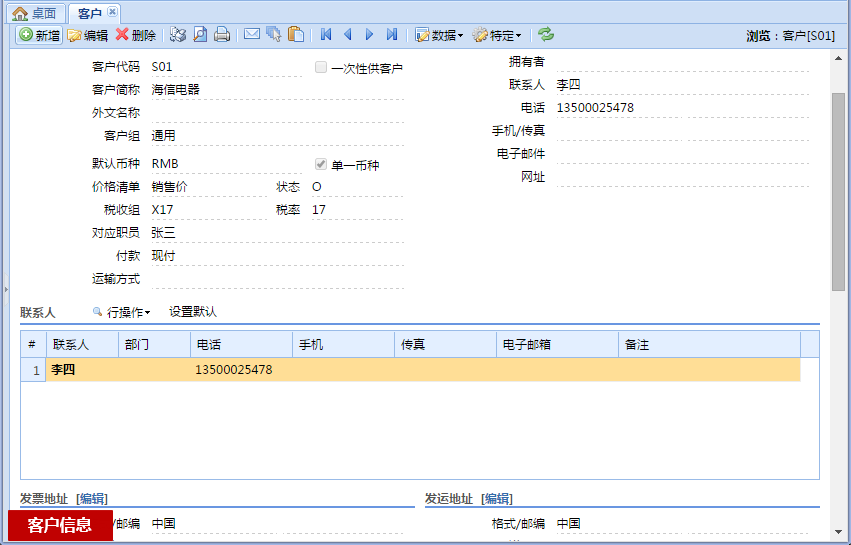851x545 pixels.
Task: Click the 发运地址 编辑 link
Action: tap(497, 498)
